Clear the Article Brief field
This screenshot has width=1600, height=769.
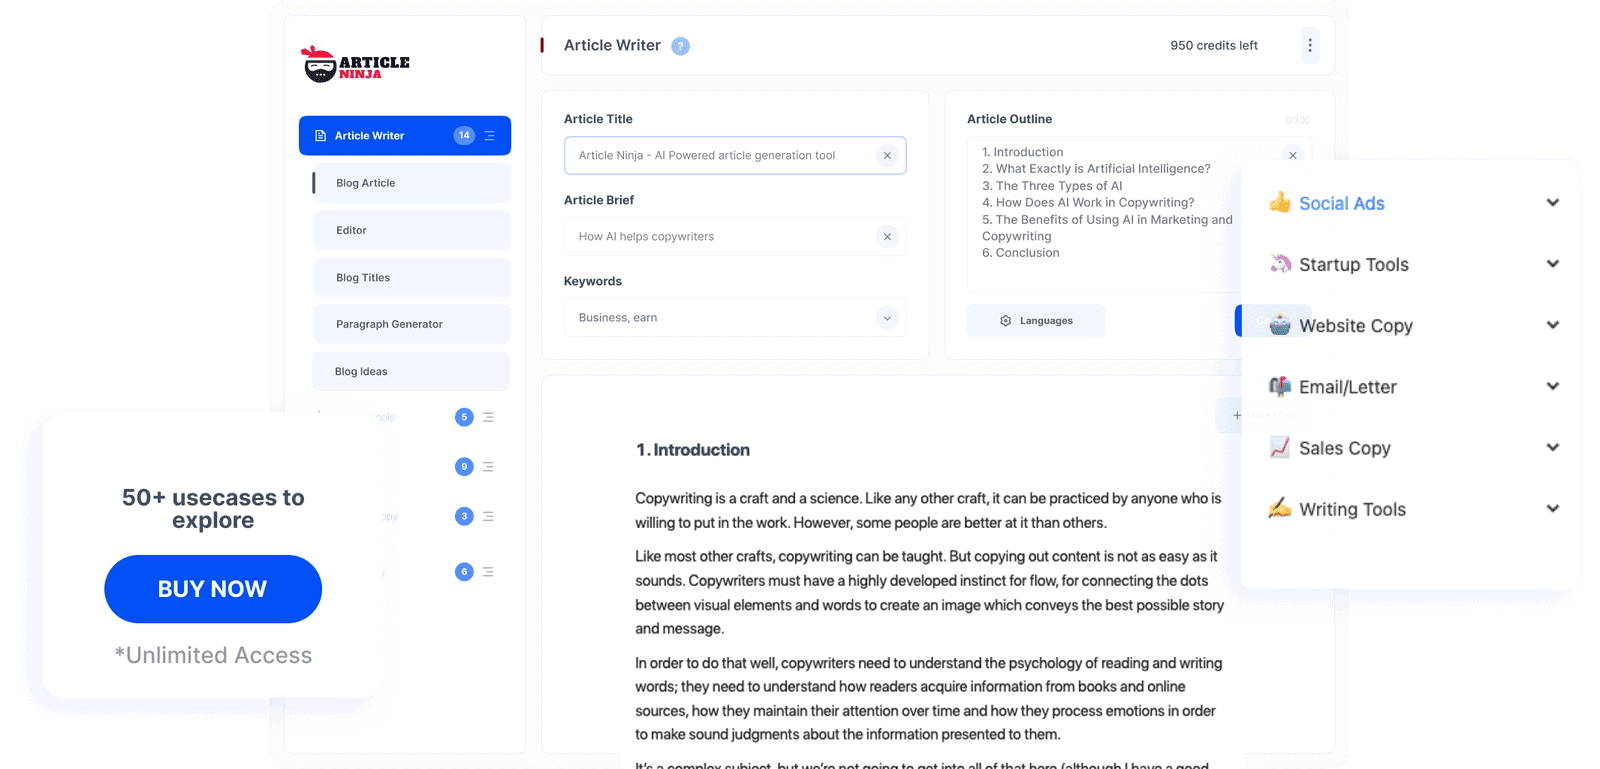pos(887,237)
